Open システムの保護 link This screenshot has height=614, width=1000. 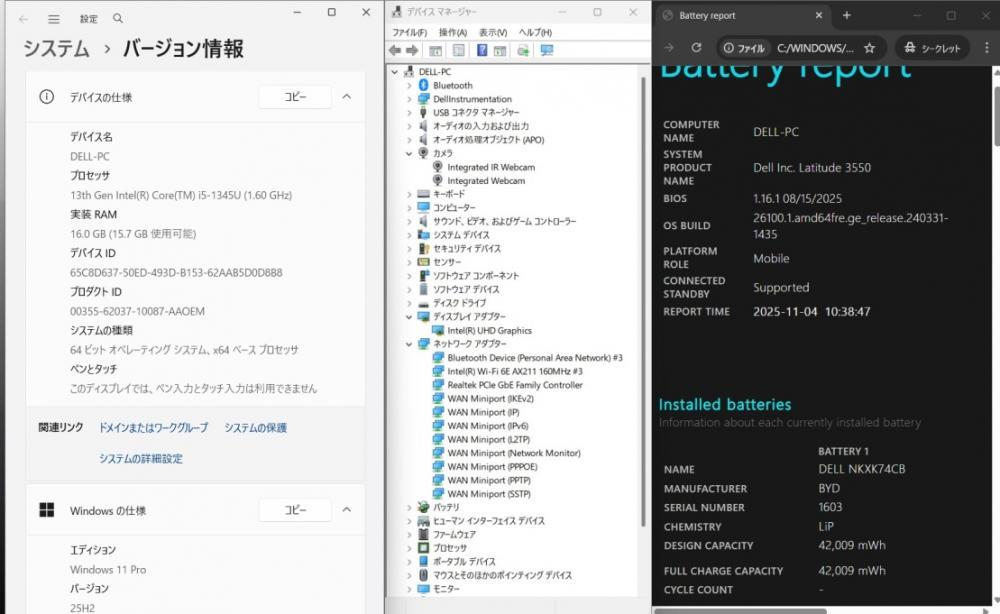[255, 428]
